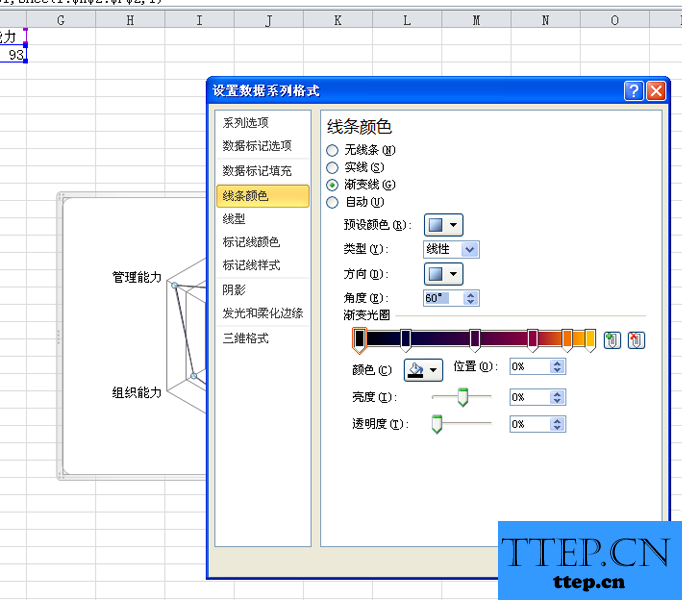682x600 pixels.
Task: Select column K header
Action: 338,20
